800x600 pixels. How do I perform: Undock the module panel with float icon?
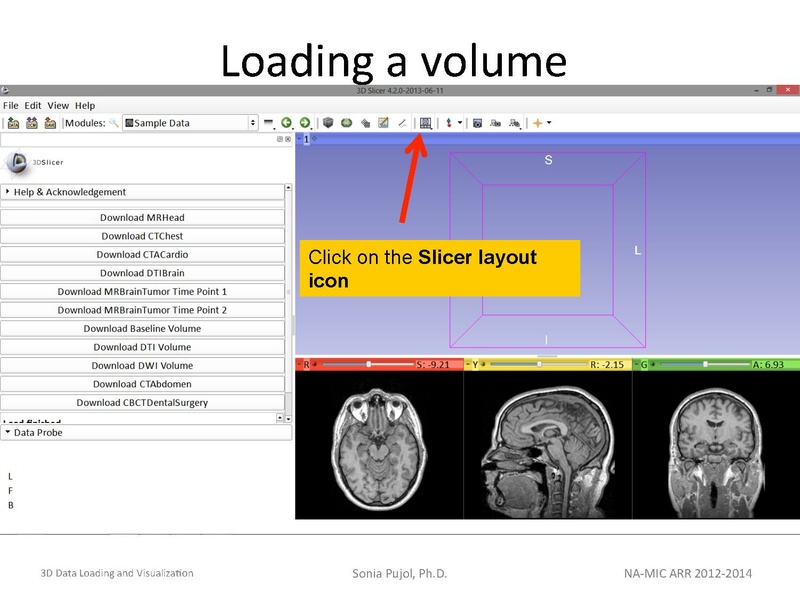pyautogui.click(x=280, y=139)
